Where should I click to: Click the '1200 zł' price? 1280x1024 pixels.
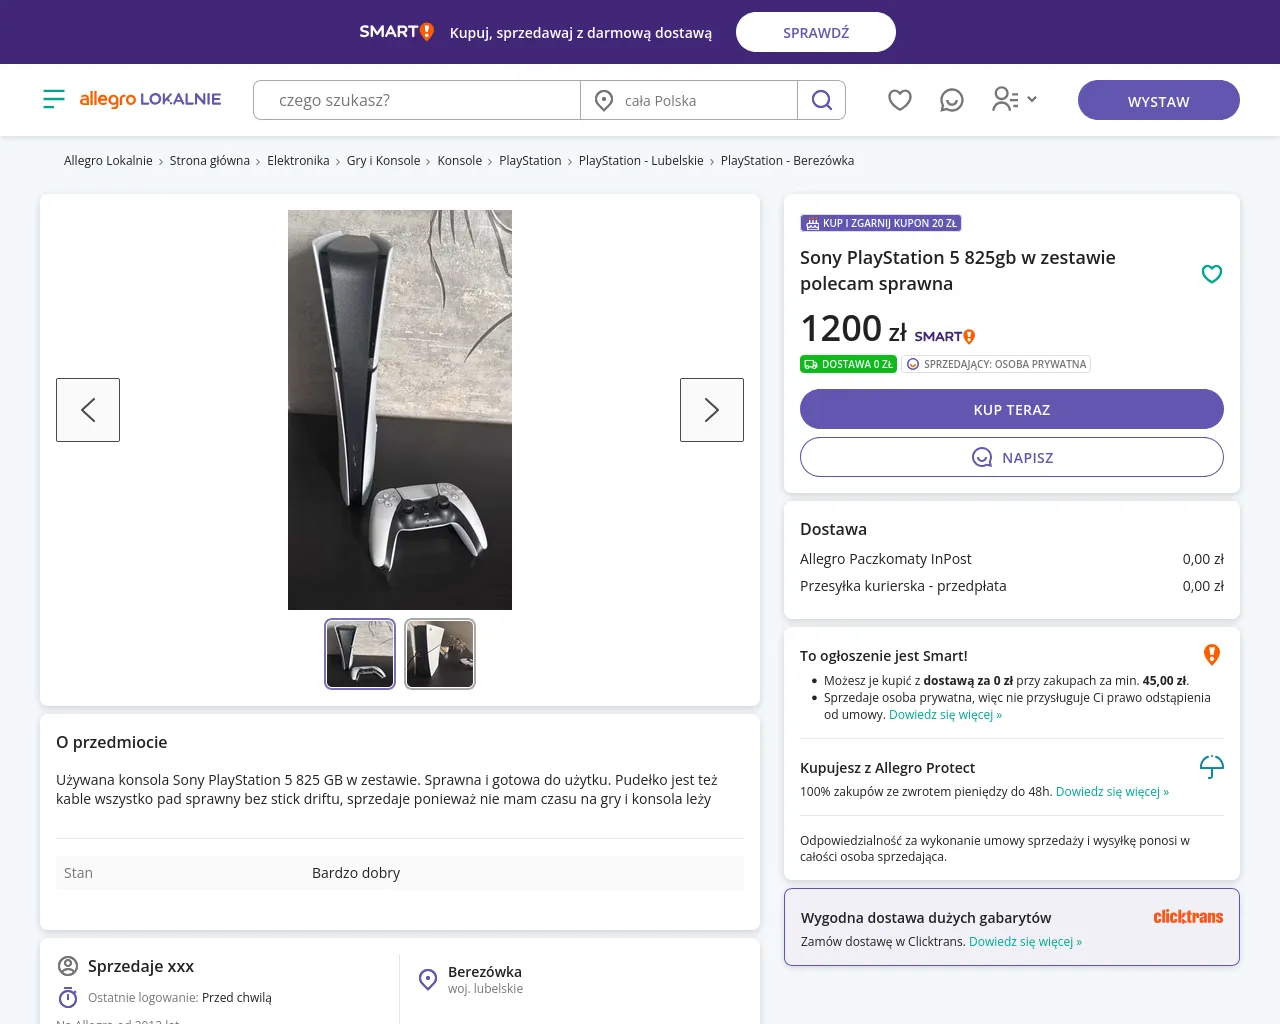[853, 329]
